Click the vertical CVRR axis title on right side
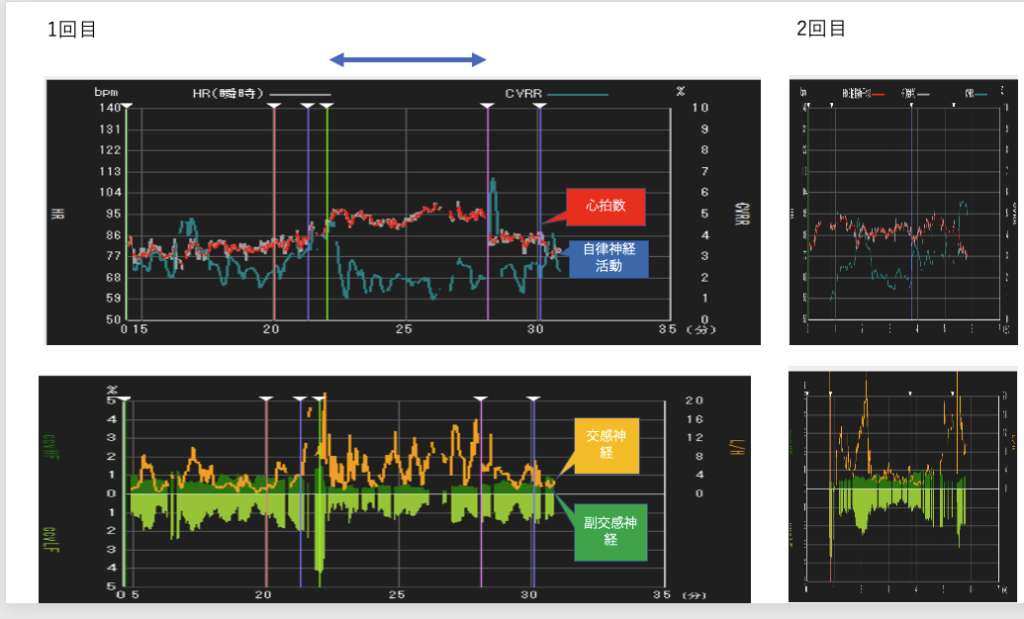The image size is (1024, 619). tap(740, 213)
